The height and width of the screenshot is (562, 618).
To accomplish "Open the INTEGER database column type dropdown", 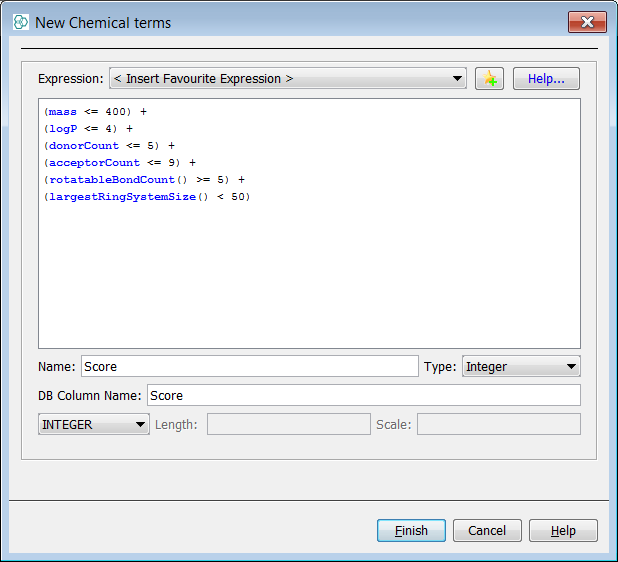I will click(93, 425).
